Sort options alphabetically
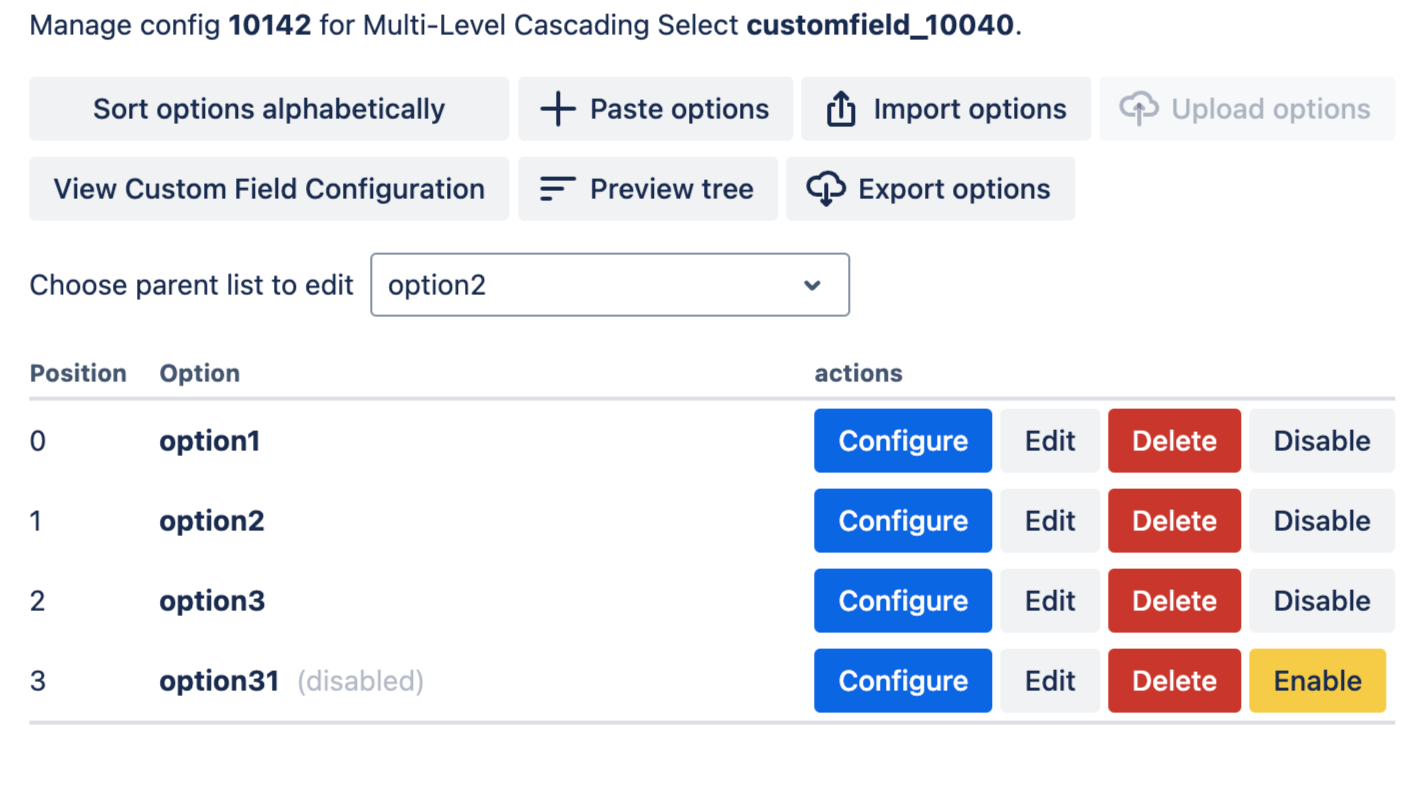Image resolution: width=1417 pixels, height=806 pixels. coord(269,109)
